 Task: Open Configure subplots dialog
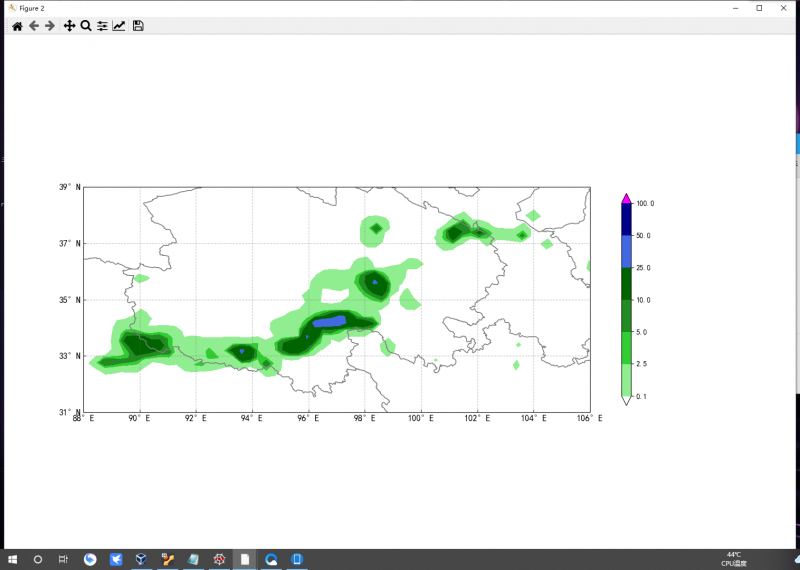(x=102, y=26)
